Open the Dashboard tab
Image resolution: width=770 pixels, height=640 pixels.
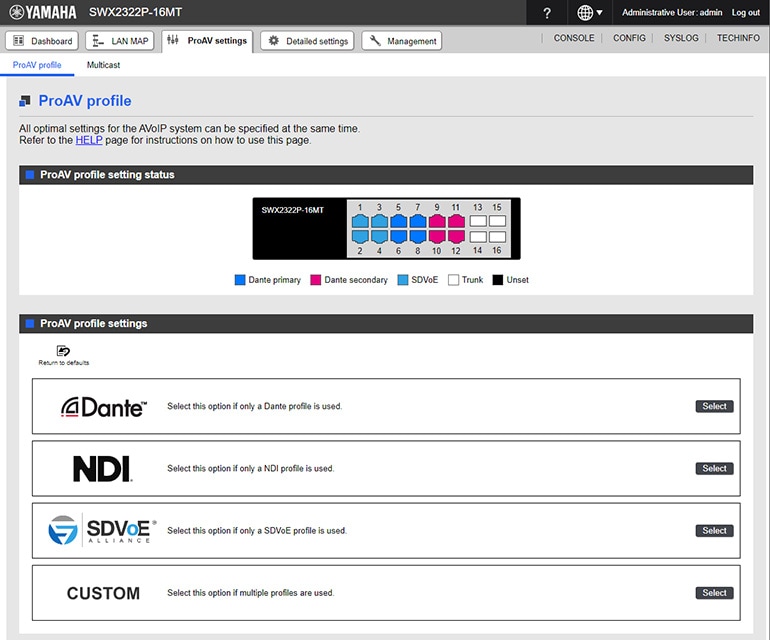(x=42, y=41)
